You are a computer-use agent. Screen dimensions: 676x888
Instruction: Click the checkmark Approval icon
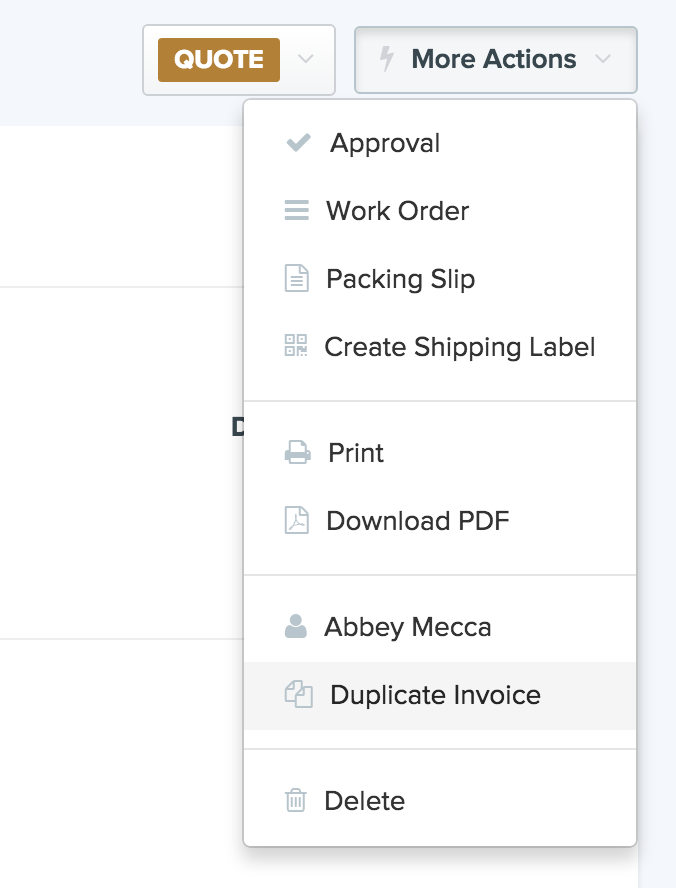(297, 142)
